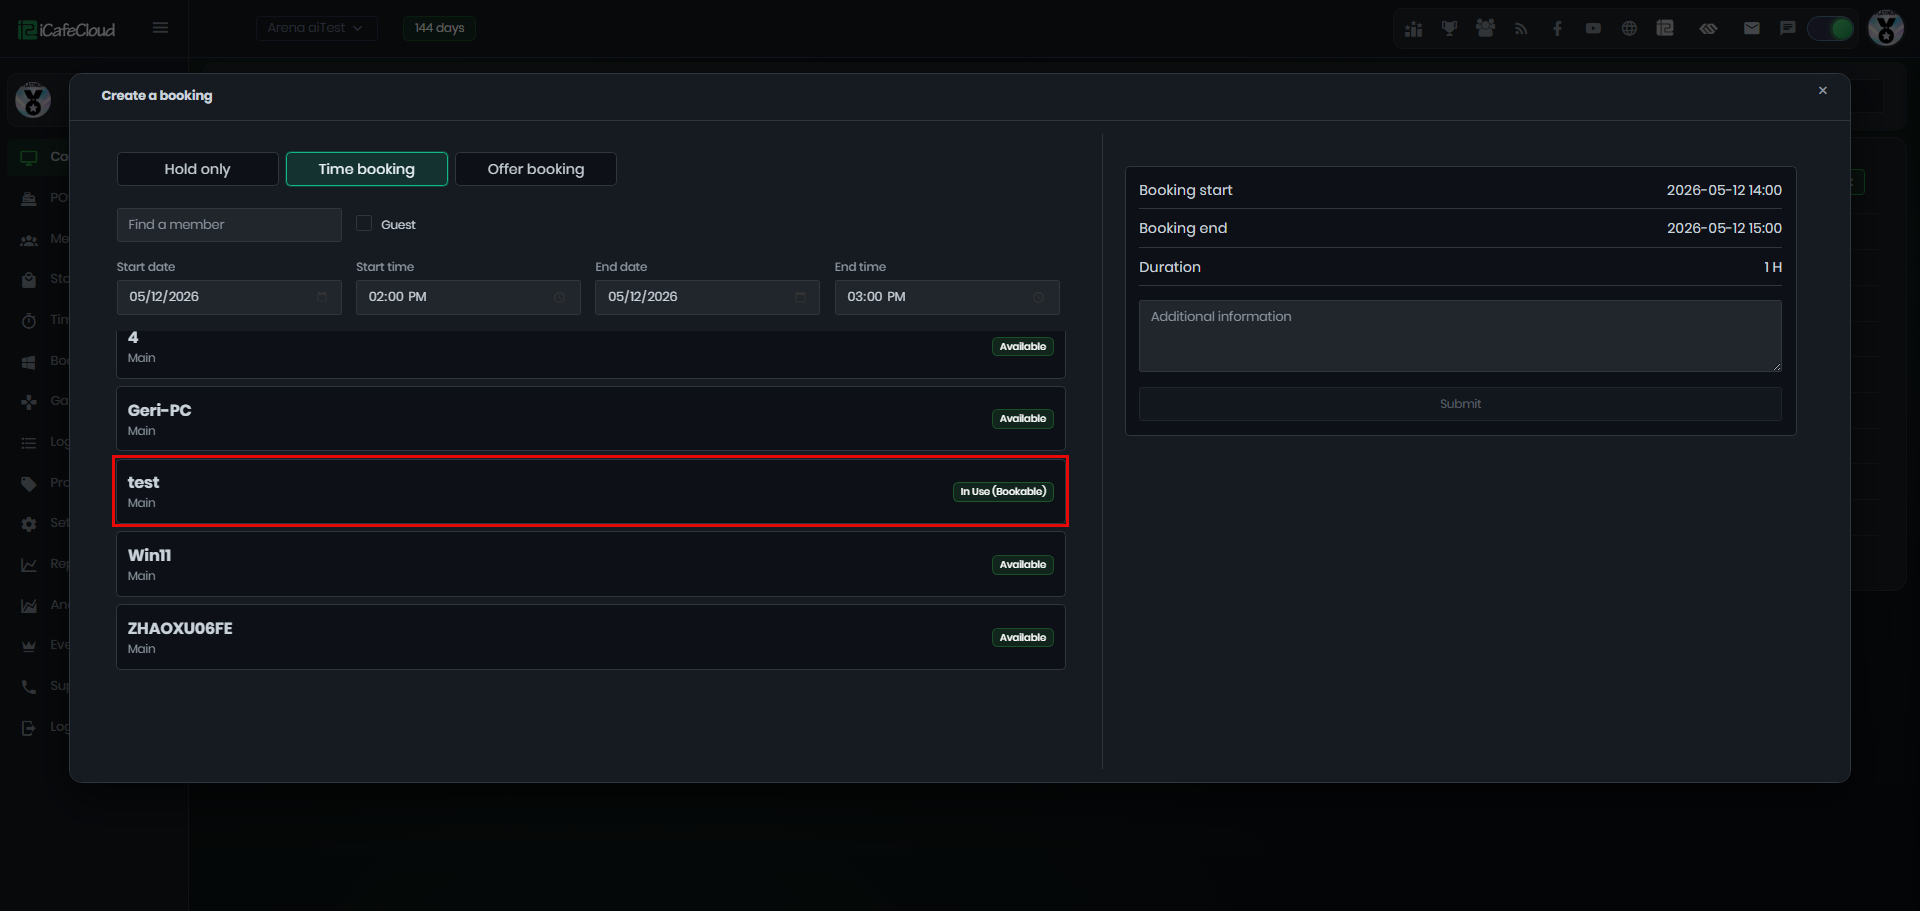Viewport: 1920px width, 911px height.
Task: Open the Windows logo sidebar icon
Action: (x=29, y=361)
